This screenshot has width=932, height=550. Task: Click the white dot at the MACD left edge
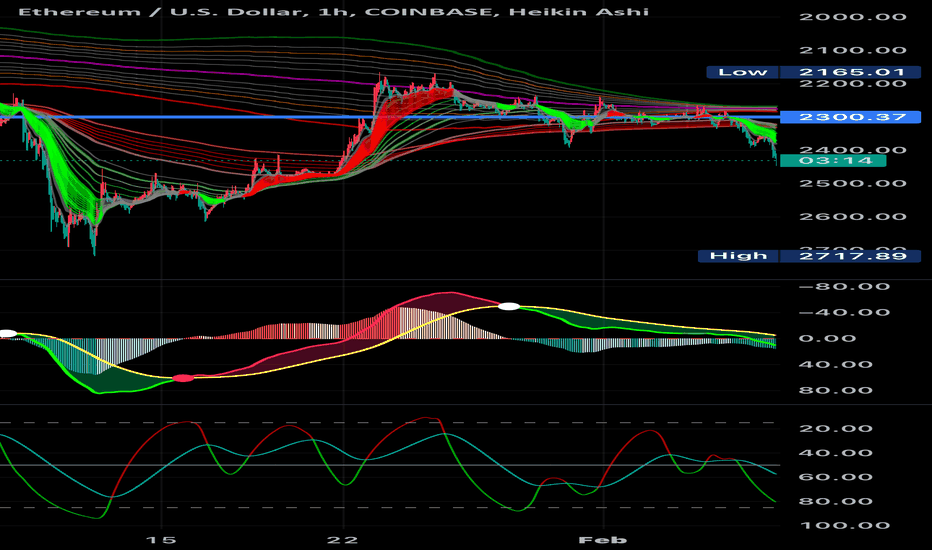6,333
